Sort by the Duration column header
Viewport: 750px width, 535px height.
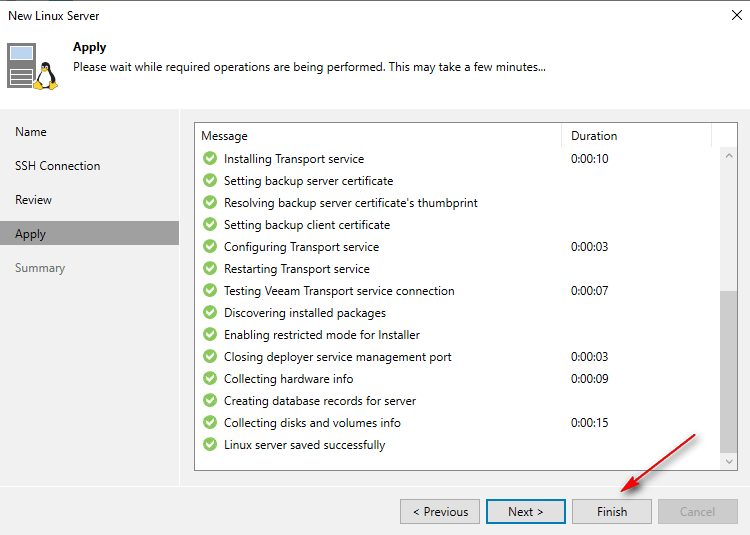635,136
